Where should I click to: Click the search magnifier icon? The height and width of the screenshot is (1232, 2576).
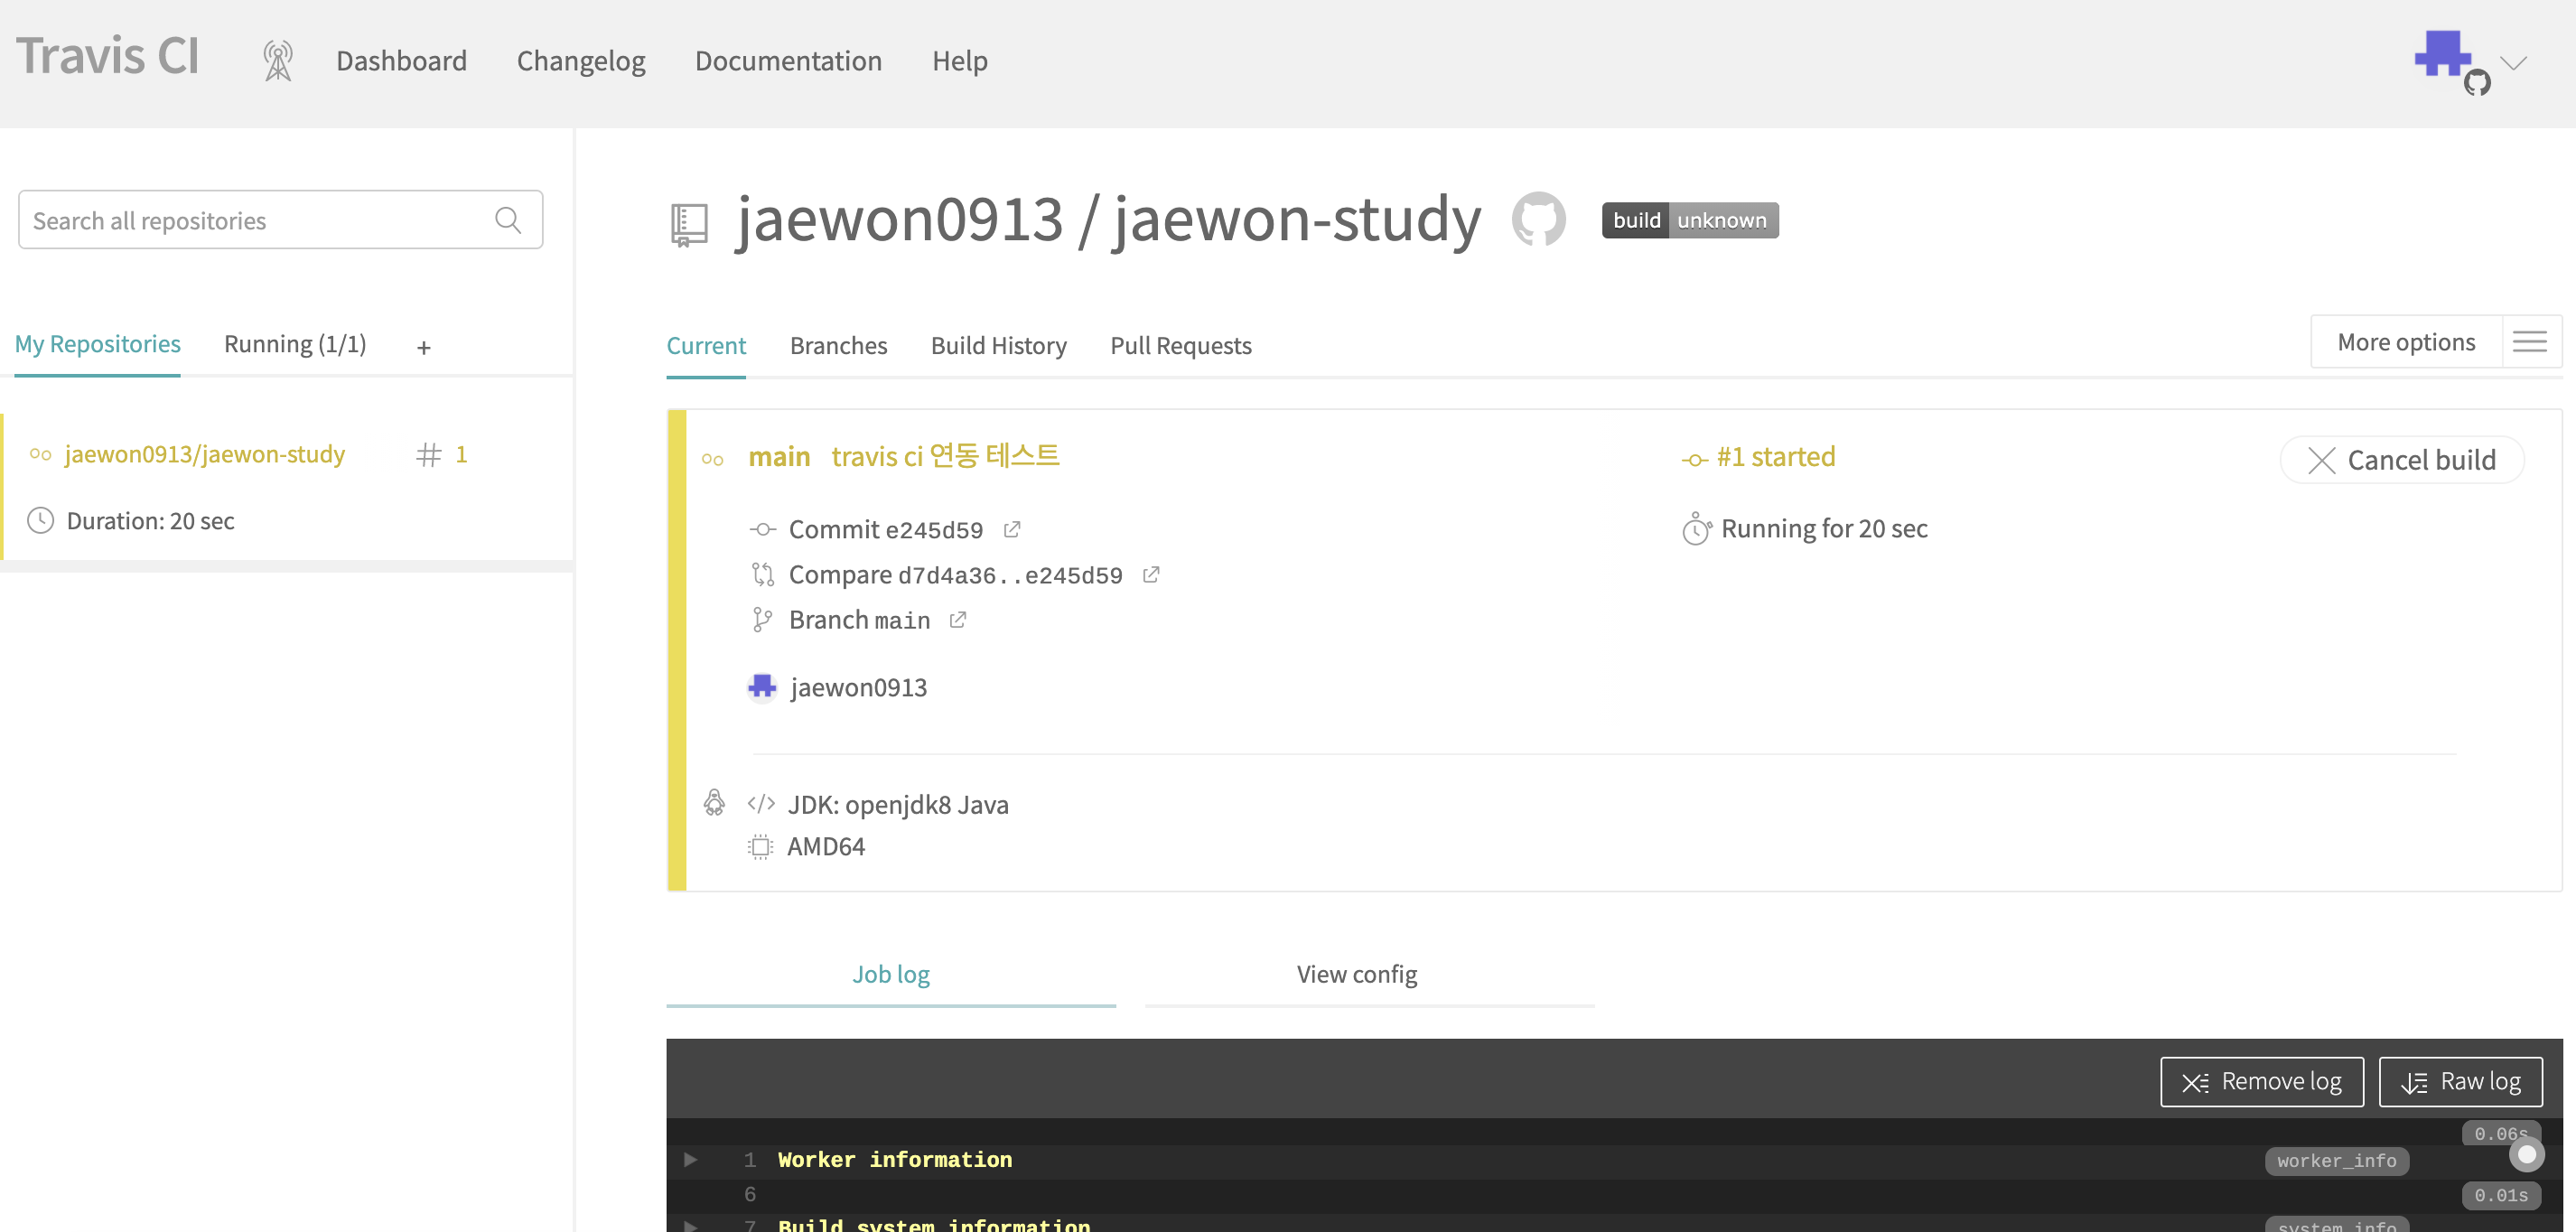point(508,220)
